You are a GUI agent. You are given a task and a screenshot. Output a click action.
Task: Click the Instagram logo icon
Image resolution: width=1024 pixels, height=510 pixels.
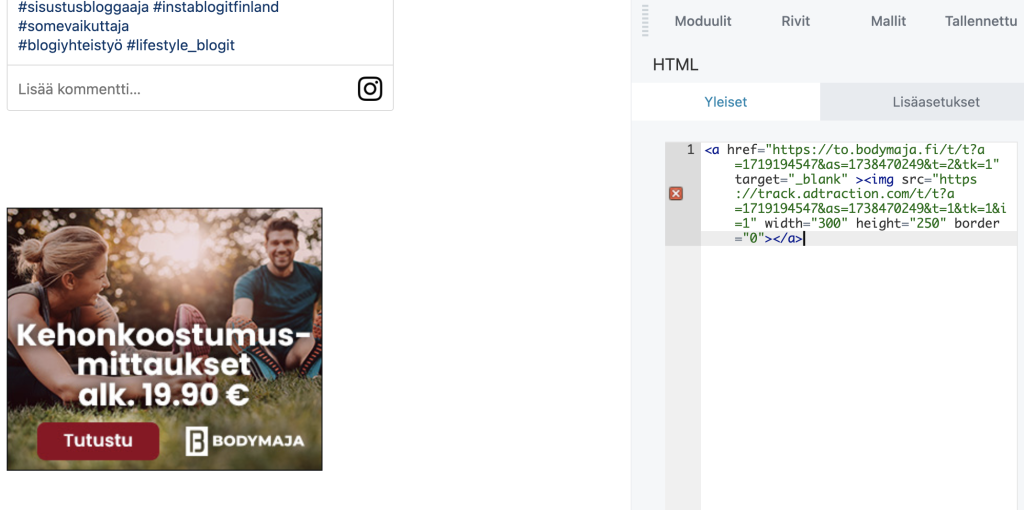pyautogui.click(x=370, y=89)
